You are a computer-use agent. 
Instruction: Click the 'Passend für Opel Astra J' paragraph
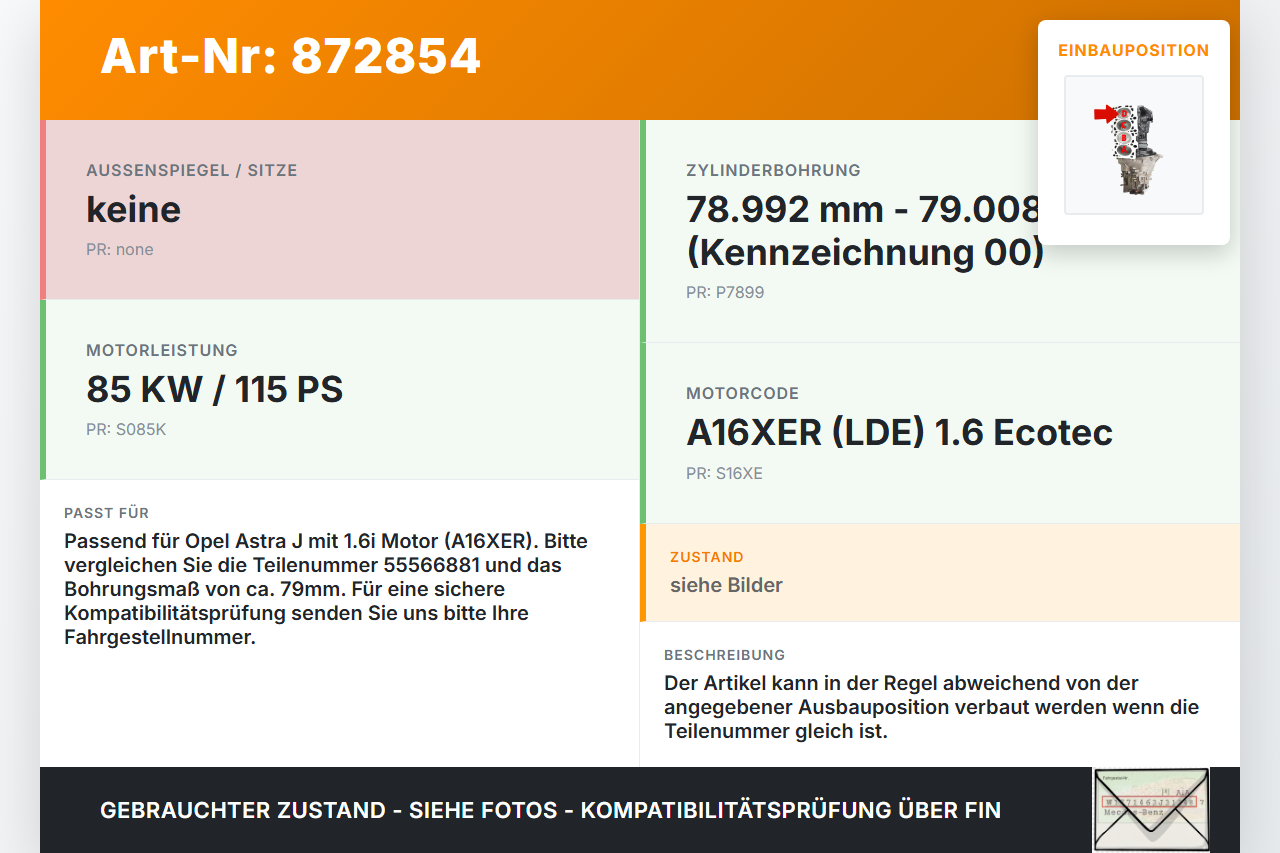tap(326, 589)
